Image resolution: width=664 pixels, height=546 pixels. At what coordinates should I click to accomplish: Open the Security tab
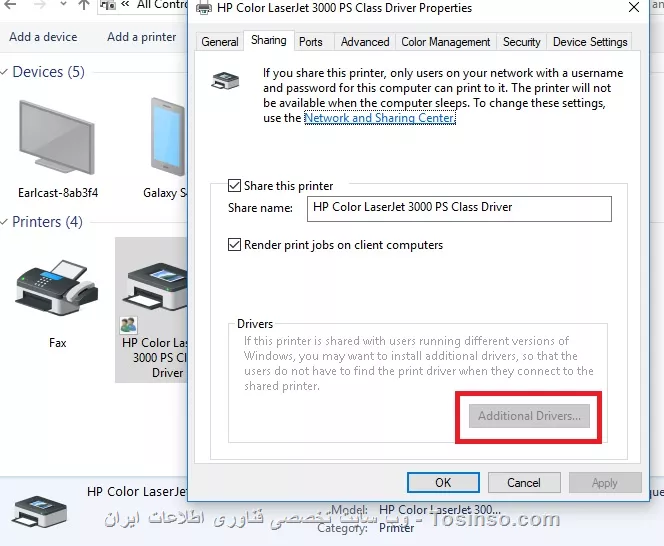[x=521, y=42]
